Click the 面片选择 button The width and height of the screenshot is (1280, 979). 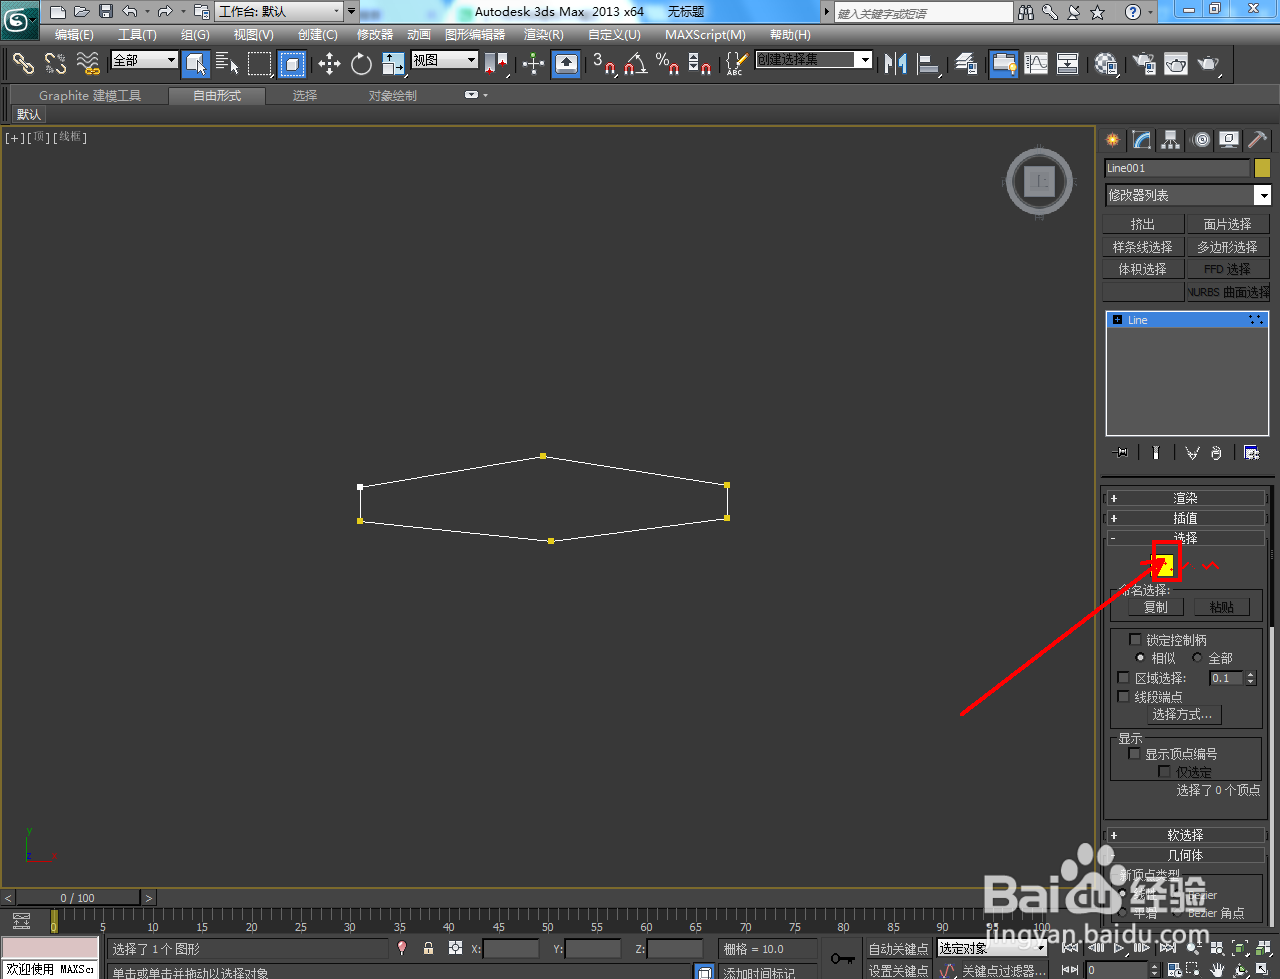(1227, 225)
